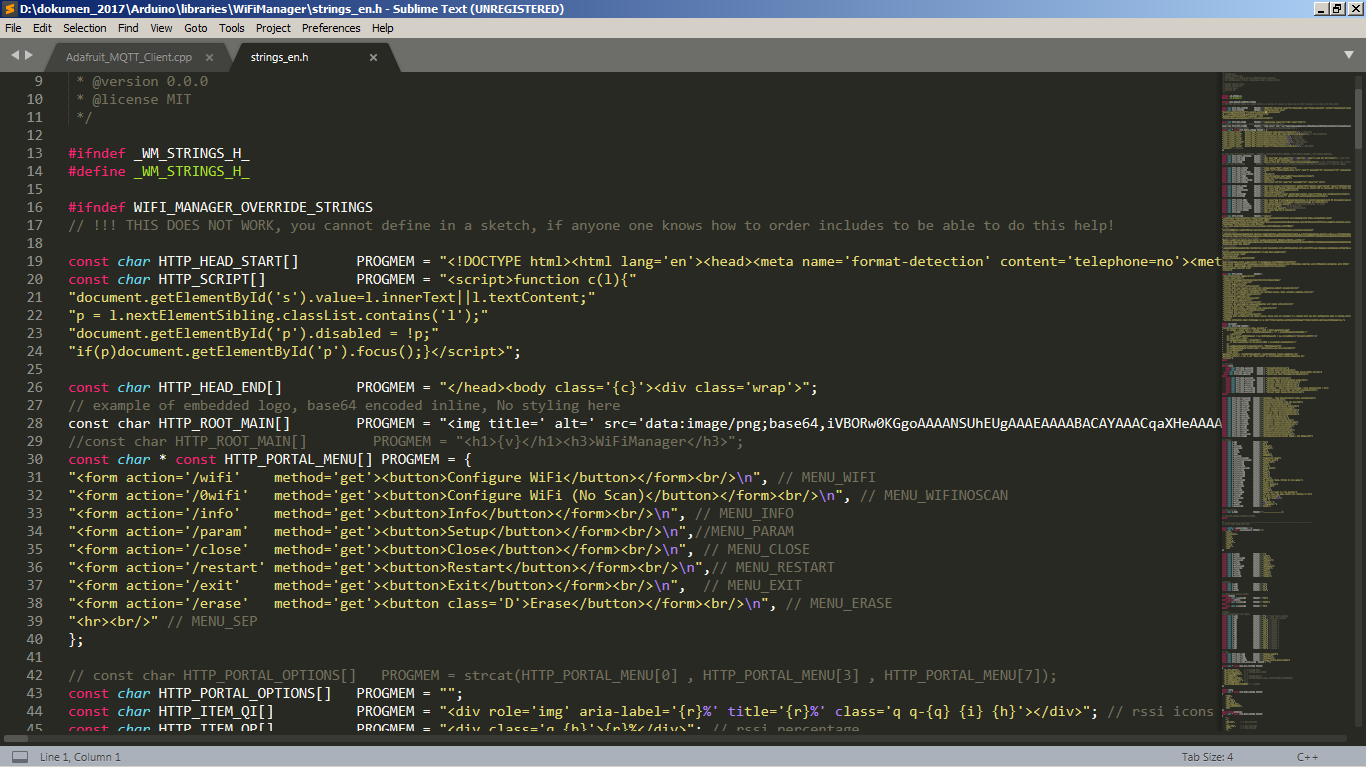Go to the next tab with the right arrow

coord(29,54)
